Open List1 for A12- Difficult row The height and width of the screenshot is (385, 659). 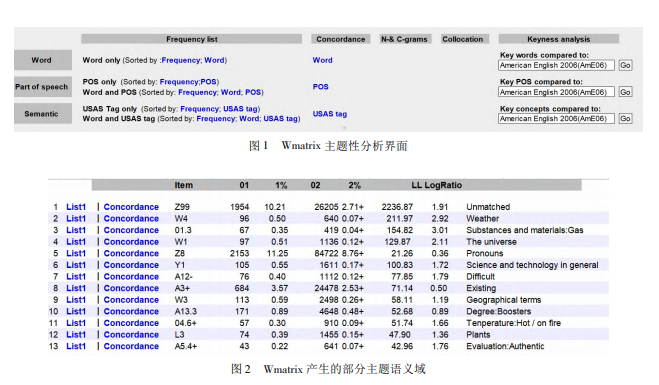tap(76, 277)
